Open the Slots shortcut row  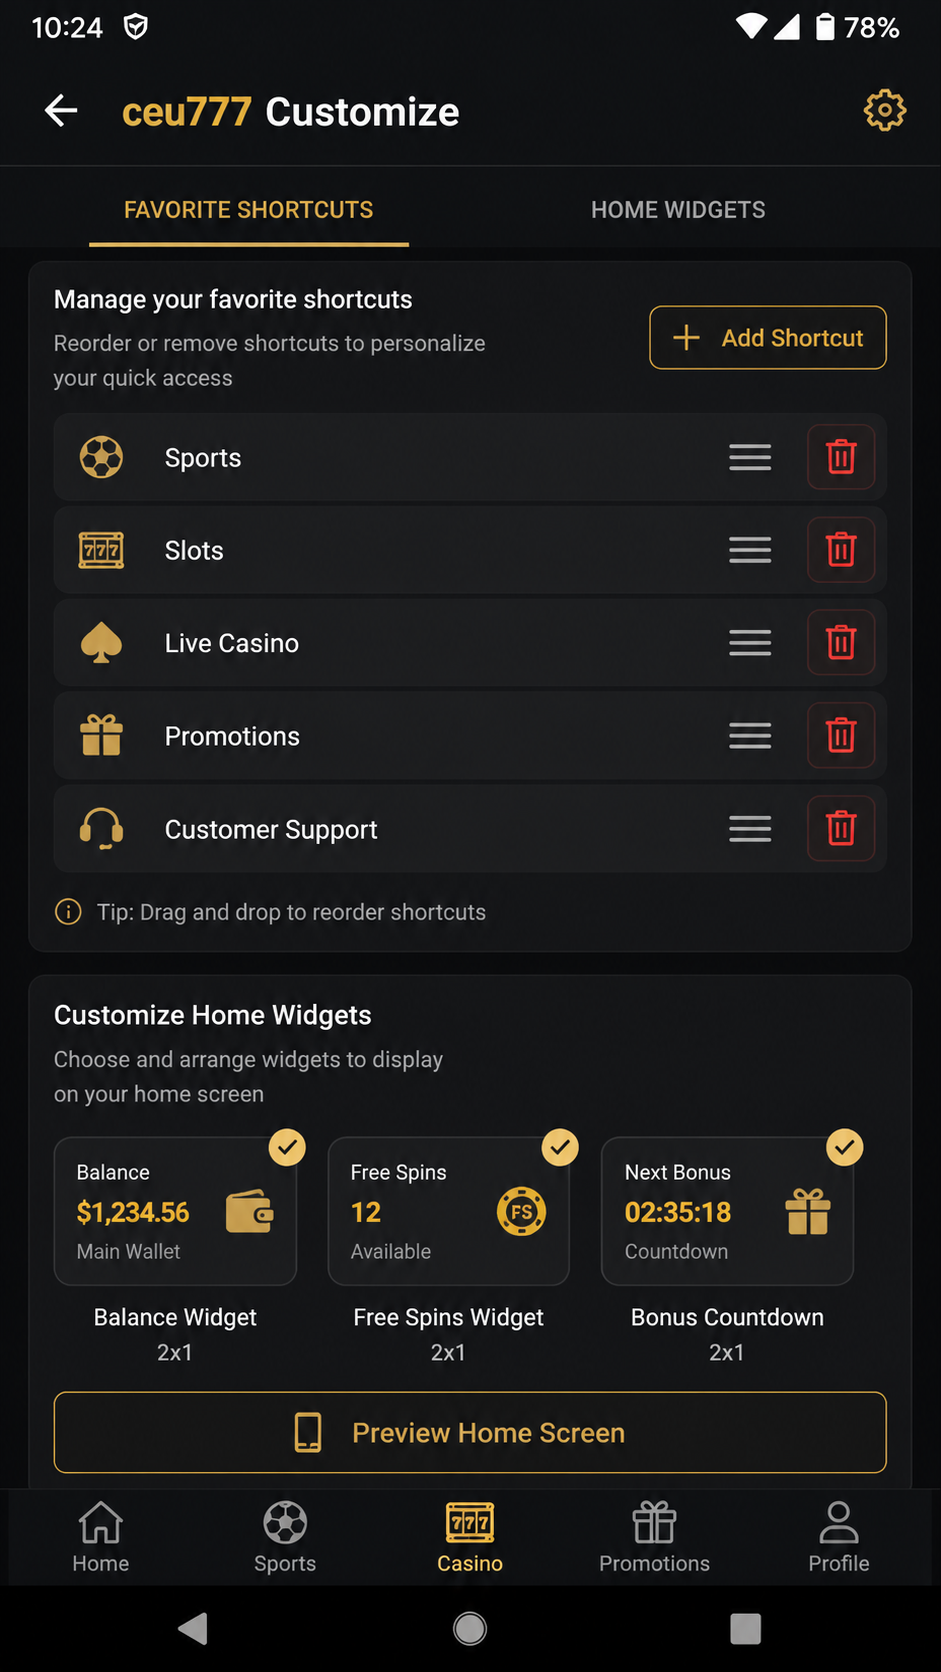click(x=470, y=550)
